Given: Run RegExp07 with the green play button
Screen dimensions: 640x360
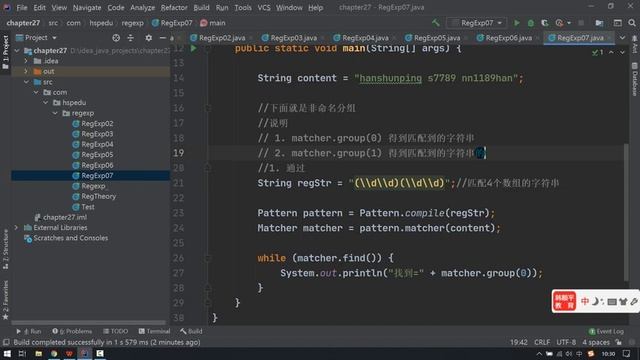Looking at the screenshot, I should [x=517, y=23].
